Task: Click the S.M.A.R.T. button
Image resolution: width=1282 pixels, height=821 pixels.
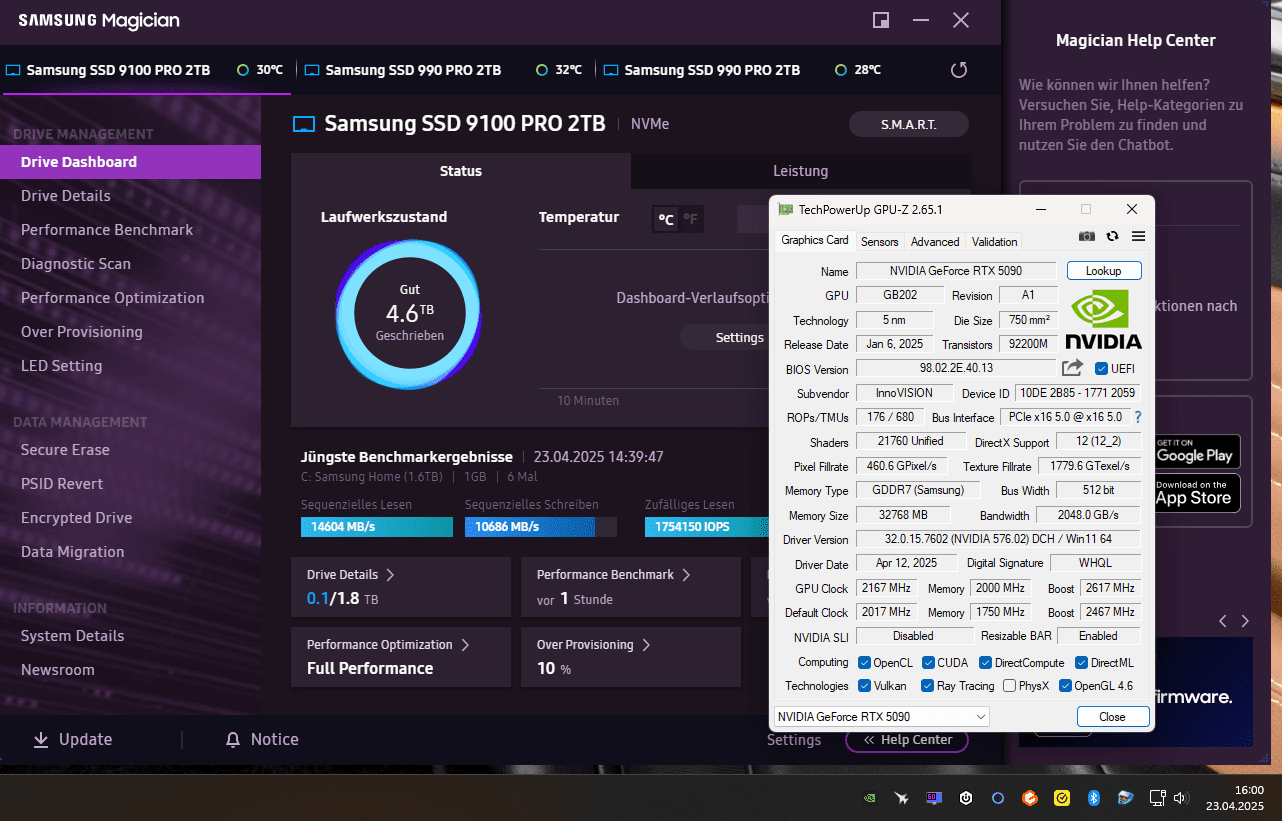Action: point(909,124)
